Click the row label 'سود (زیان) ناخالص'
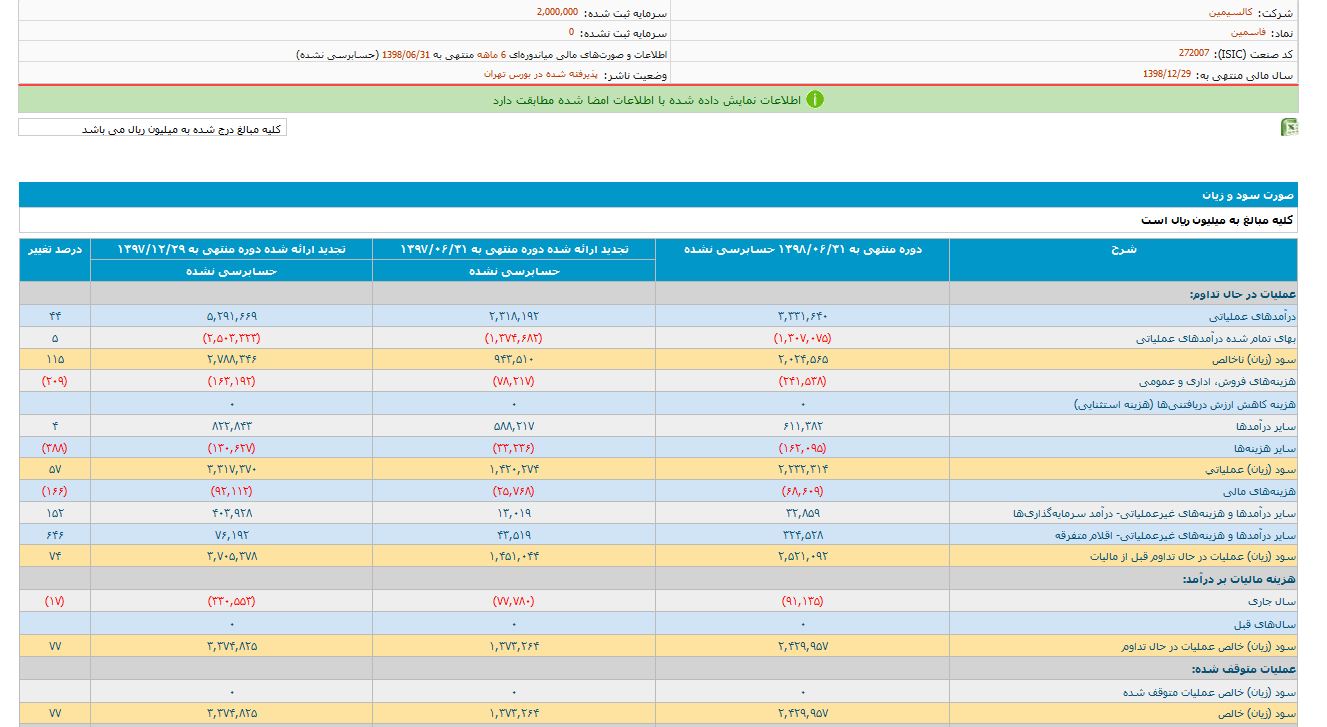Image resolution: width=1327 pixels, height=727 pixels. 1252,360
